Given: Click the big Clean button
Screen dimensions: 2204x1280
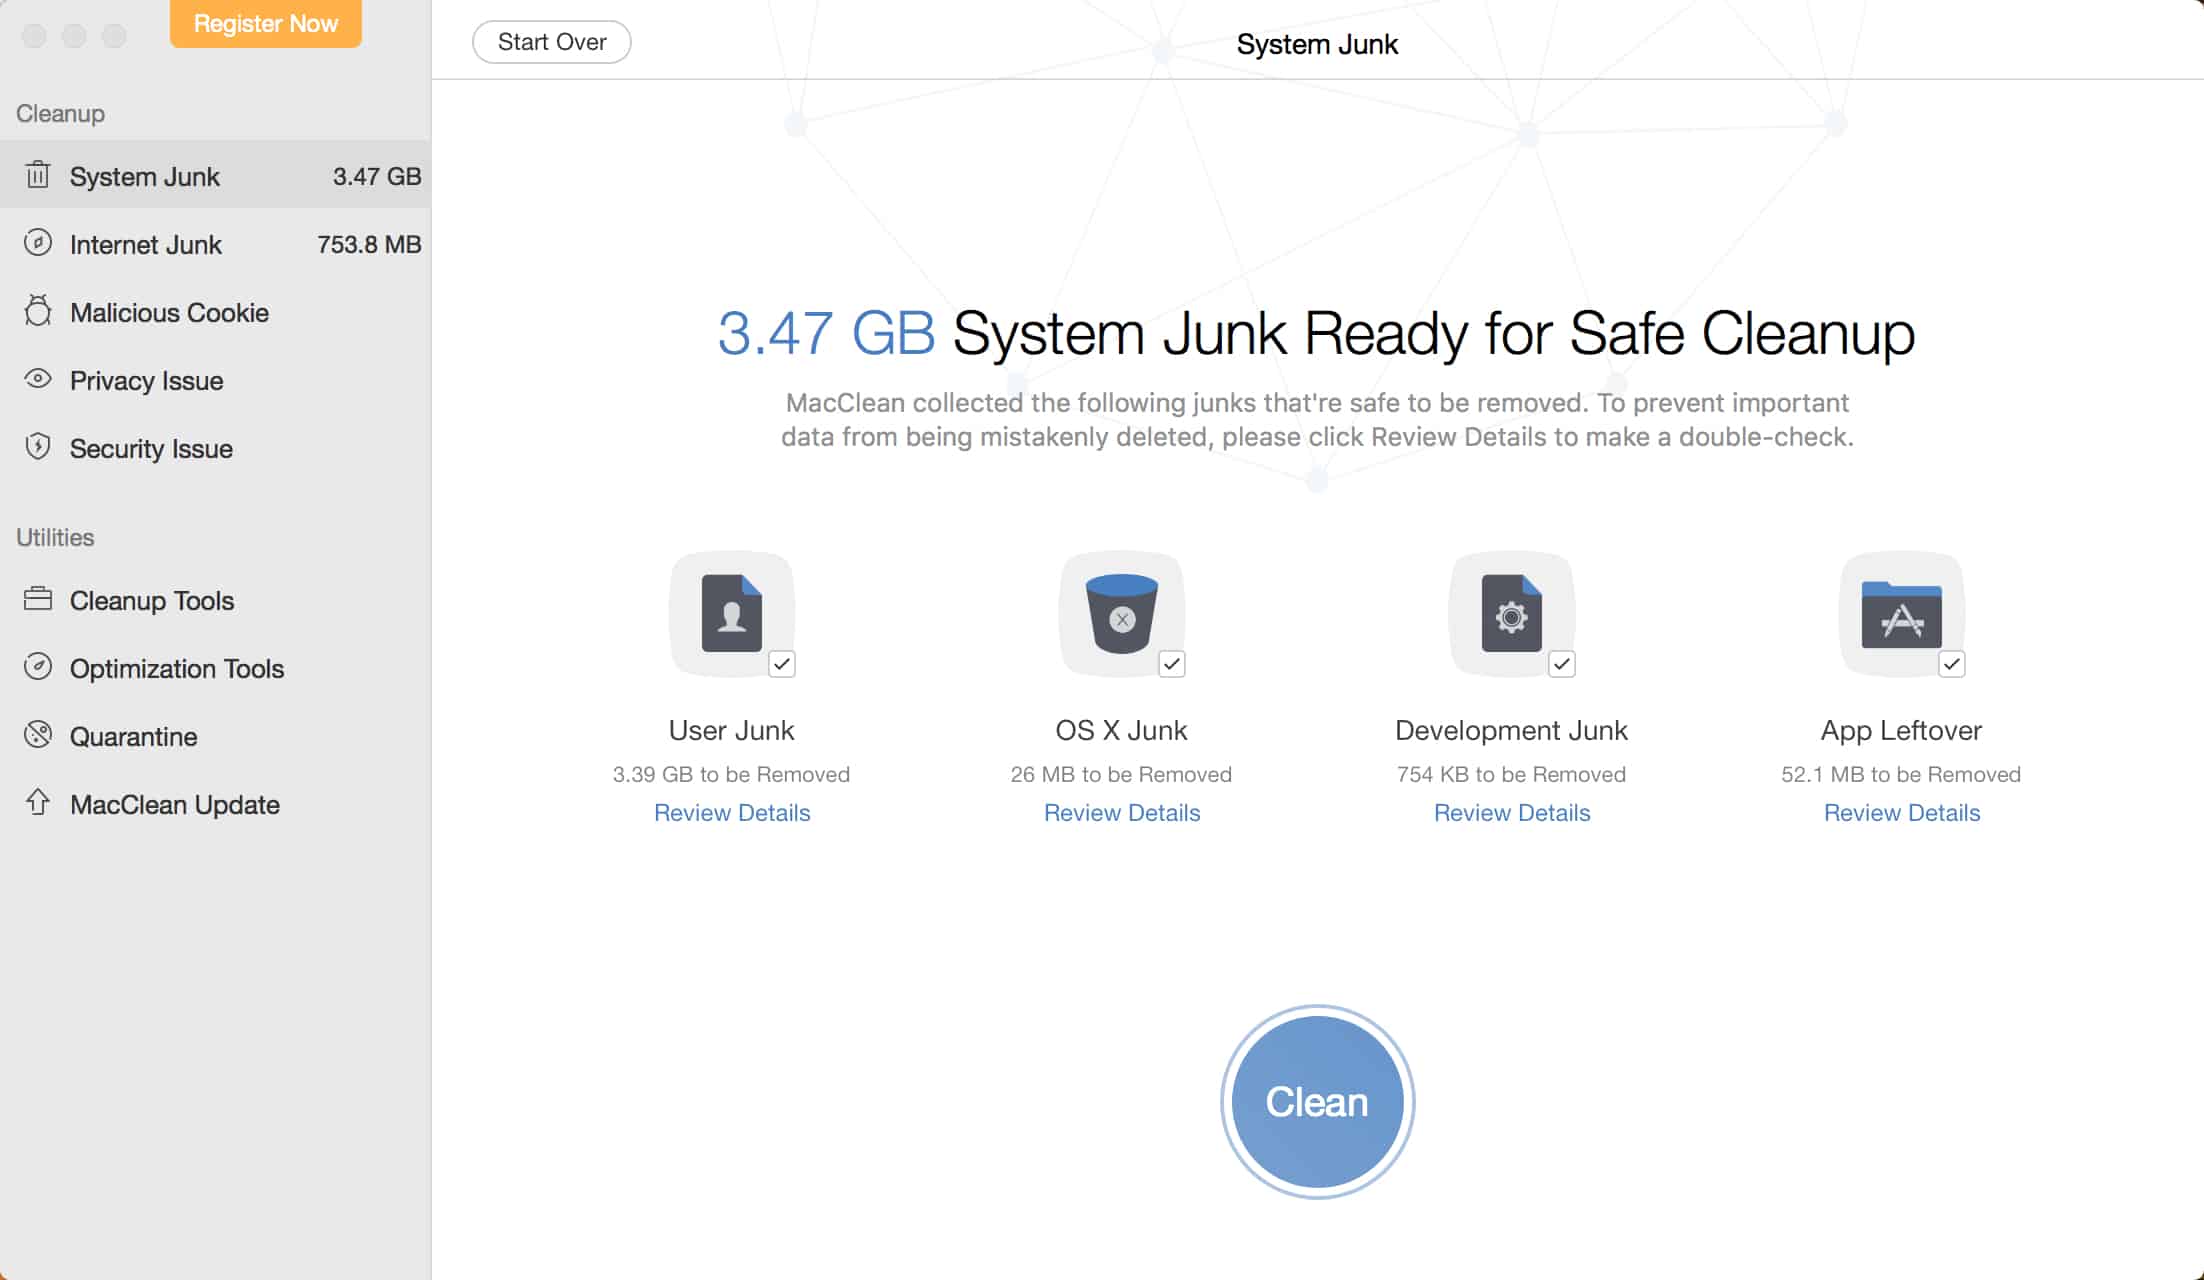Looking at the screenshot, I should tap(1318, 1102).
